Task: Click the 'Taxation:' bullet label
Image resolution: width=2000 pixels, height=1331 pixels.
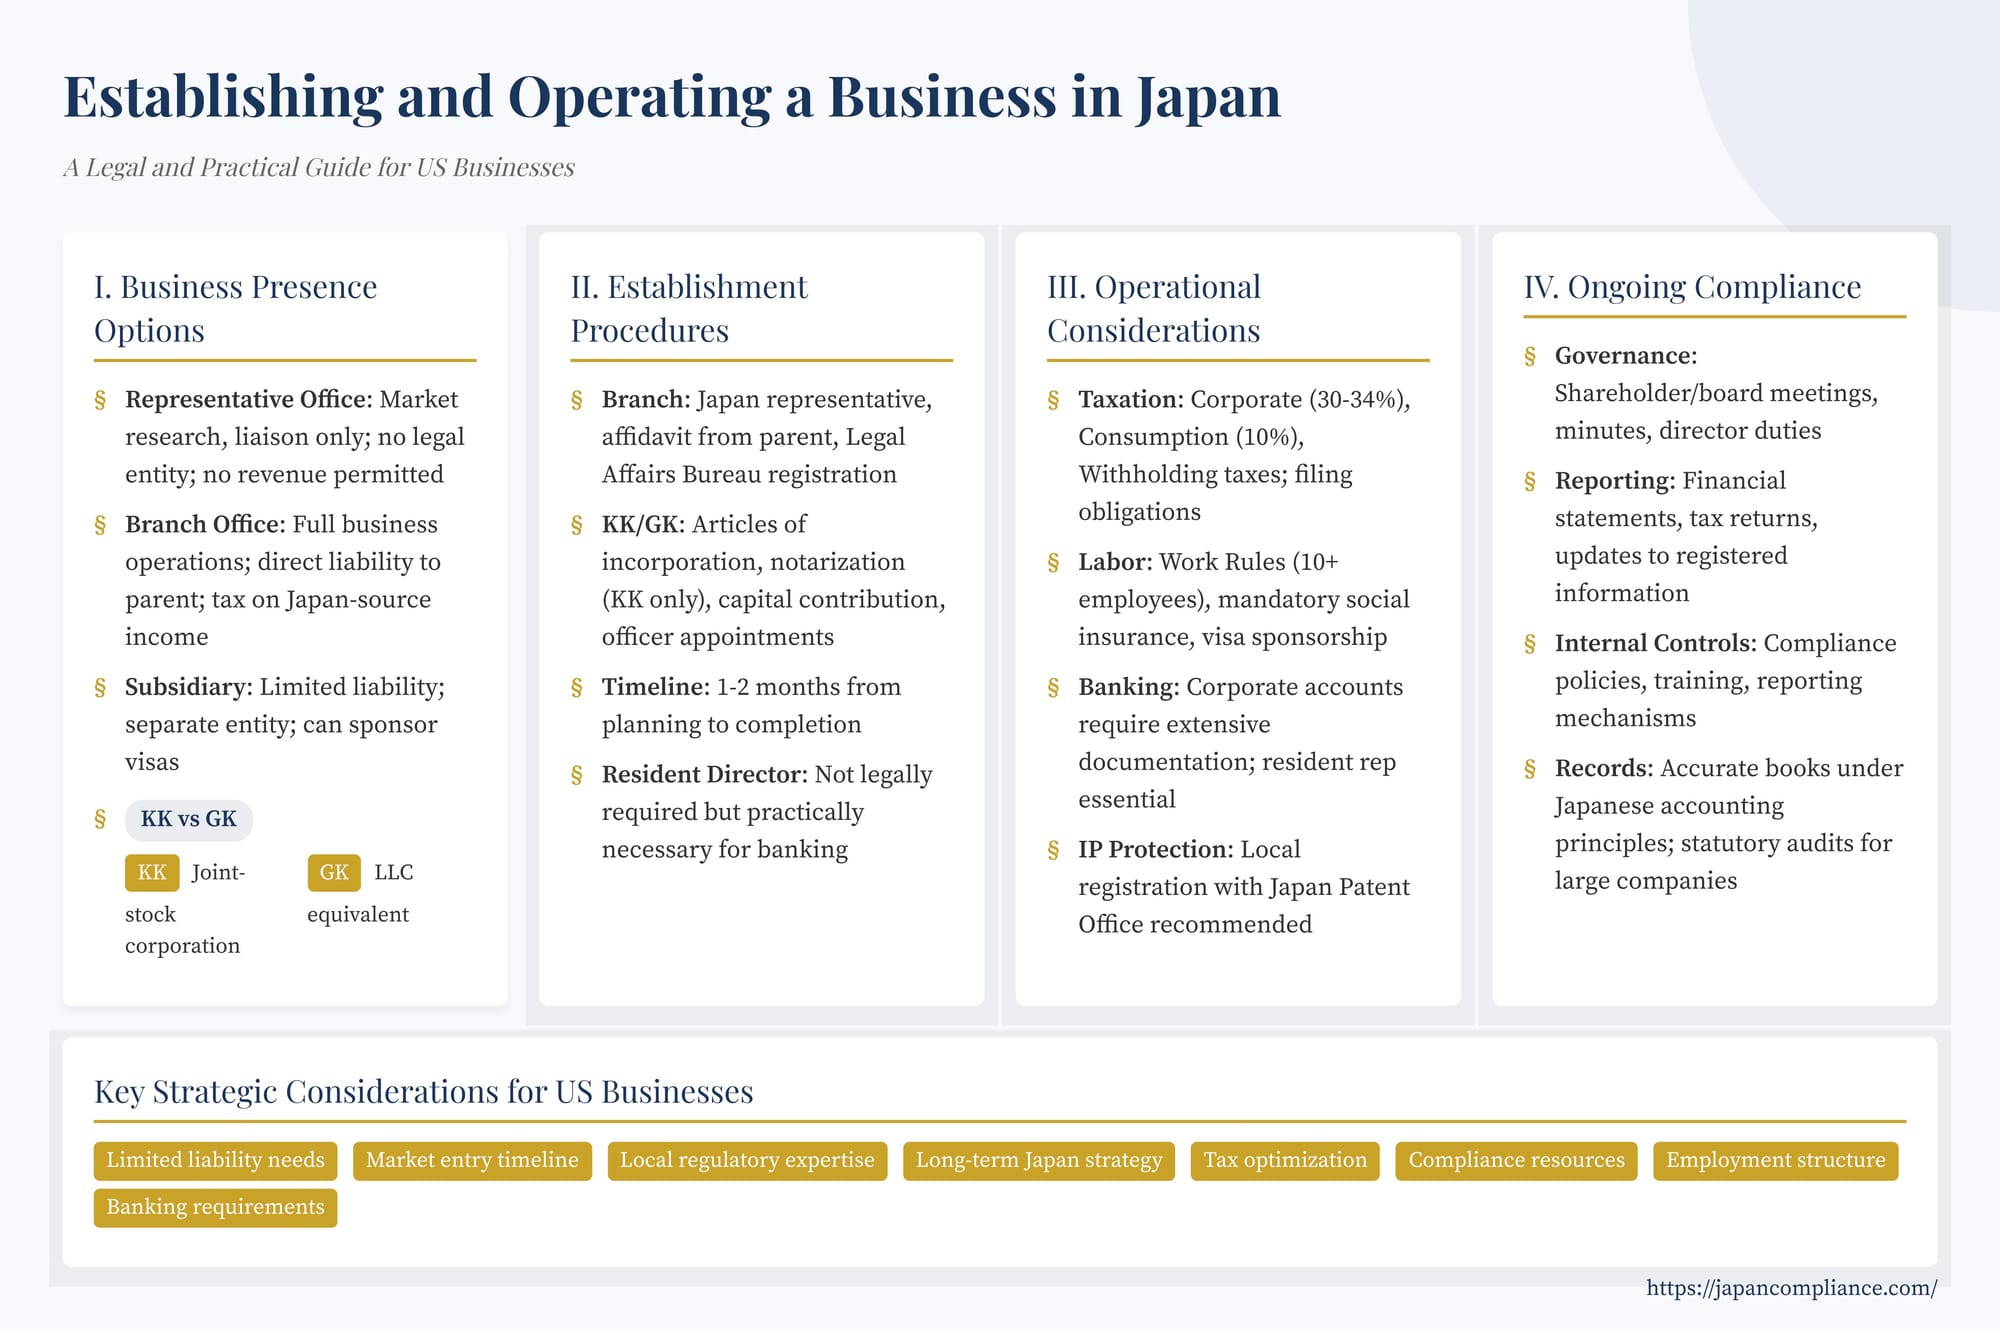Action: pos(1131,399)
